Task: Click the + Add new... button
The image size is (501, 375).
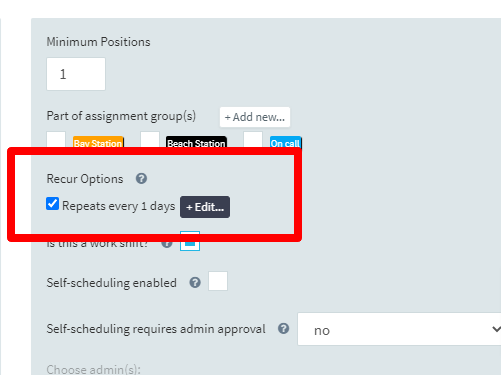Action: (255, 117)
